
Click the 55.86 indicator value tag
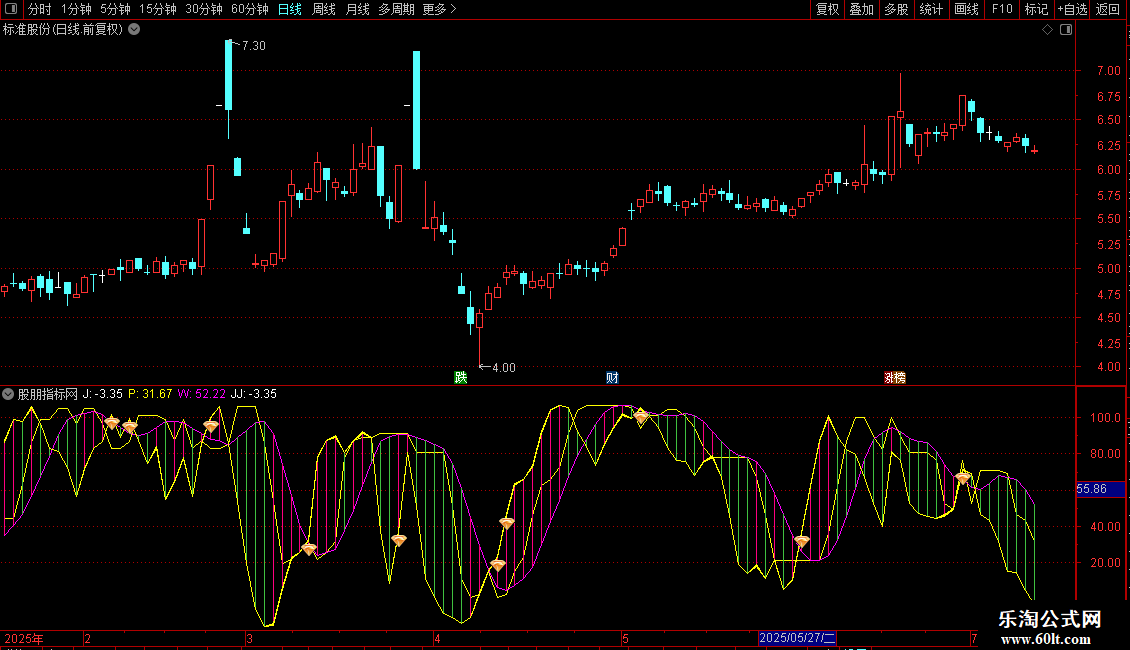[1100, 489]
